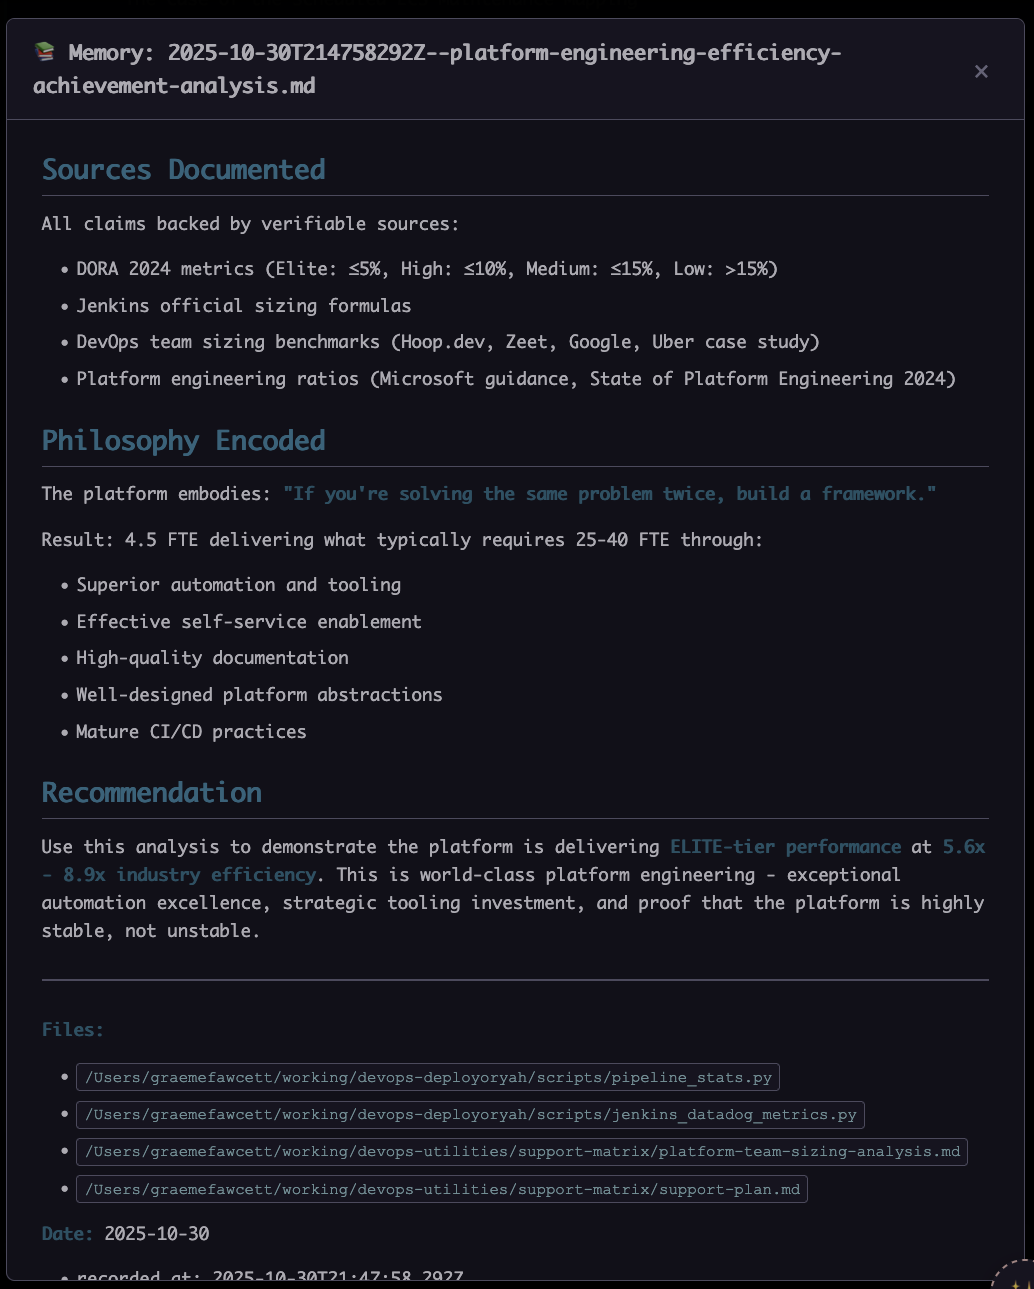The image size is (1034, 1289).
Task: Close the memory dialog with the X
Action: point(981,71)
